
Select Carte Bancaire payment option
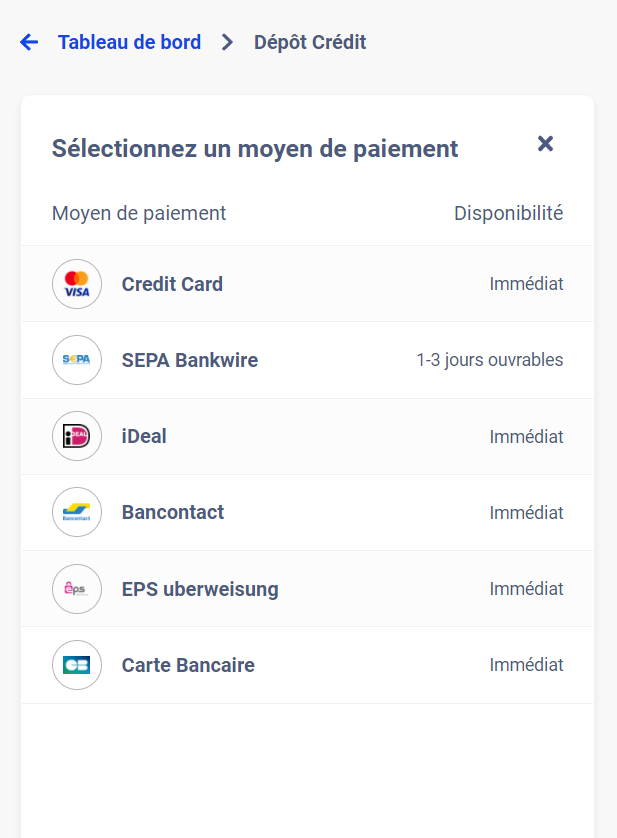187,664
